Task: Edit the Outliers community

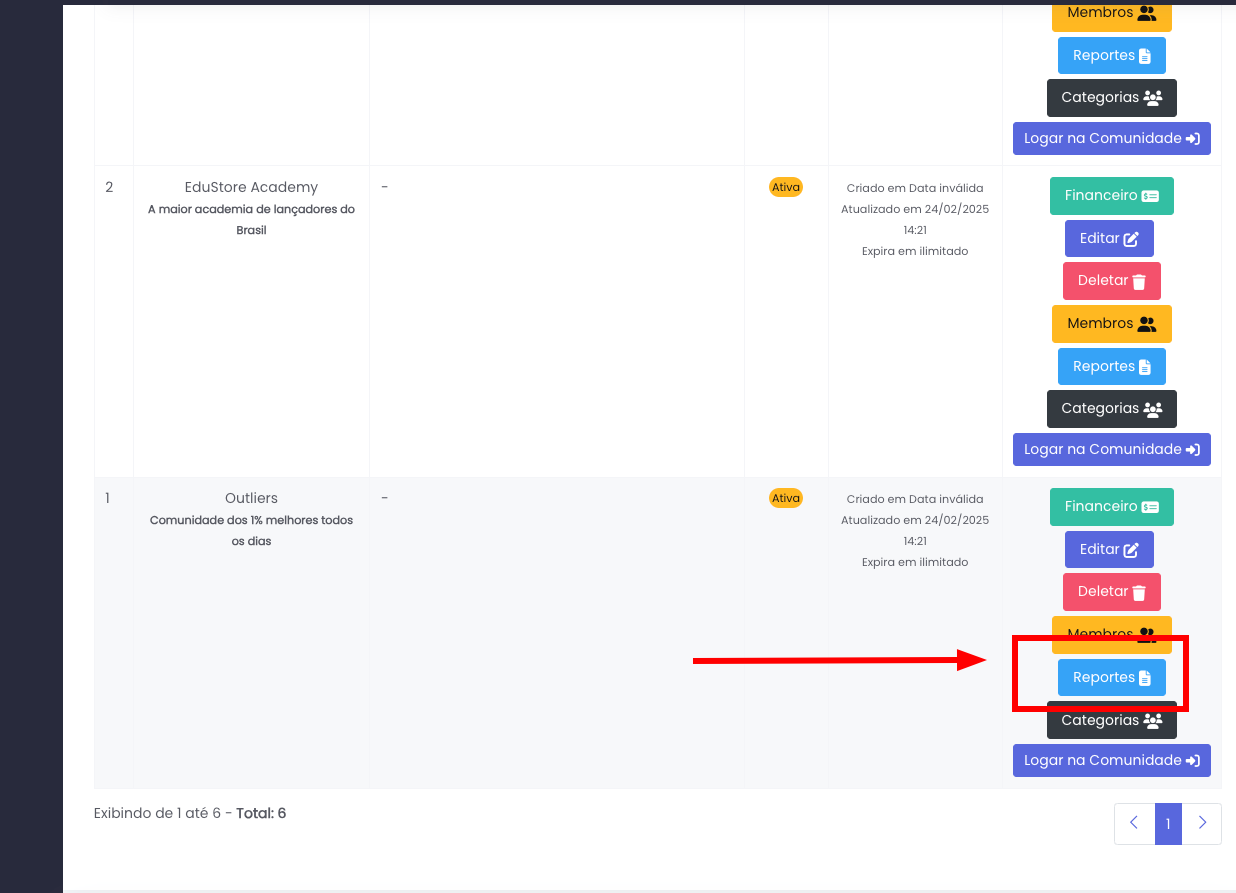Action: pyautogui.click(x=1109, y=550)
